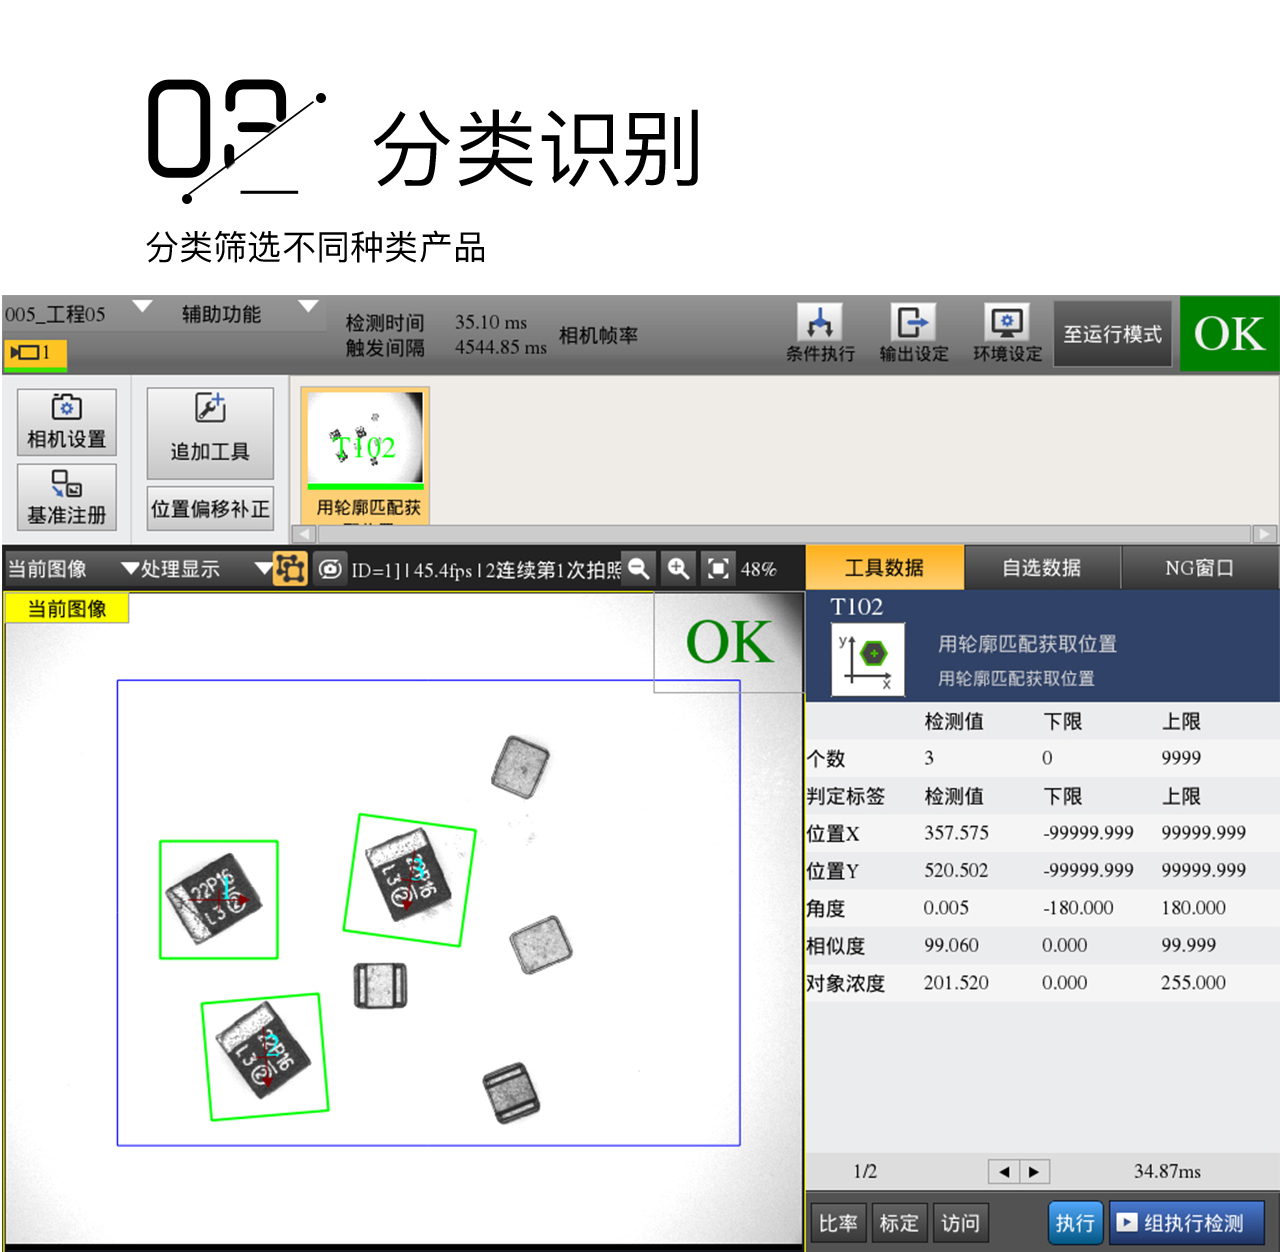Image resolution: width=1280 pixels, height=1252 pixels.
Task: Zoom out the image view
Action: click(x=638, y=569)
